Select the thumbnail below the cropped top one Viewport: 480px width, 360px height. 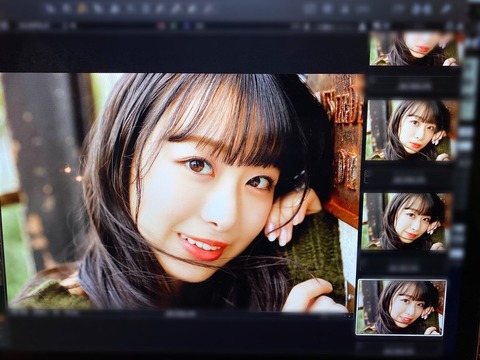(411, 130)
